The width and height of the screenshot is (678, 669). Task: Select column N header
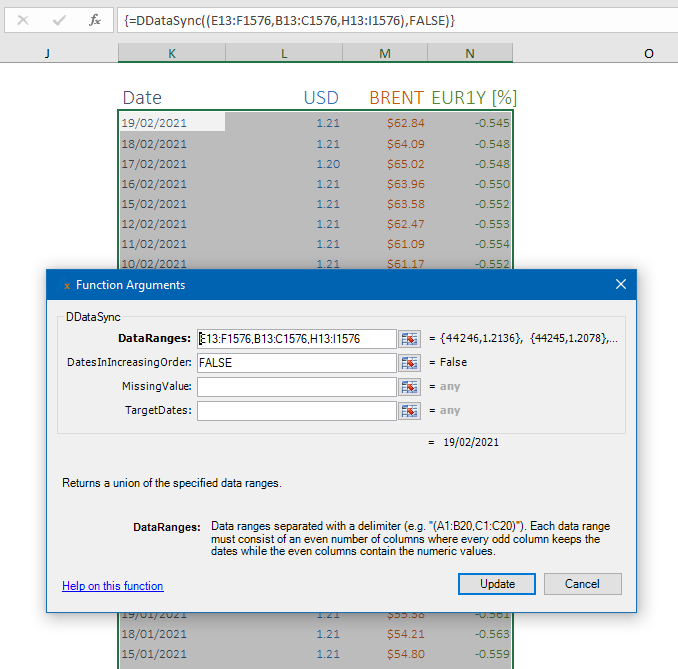pyautogui.click(x=470, y=53)
